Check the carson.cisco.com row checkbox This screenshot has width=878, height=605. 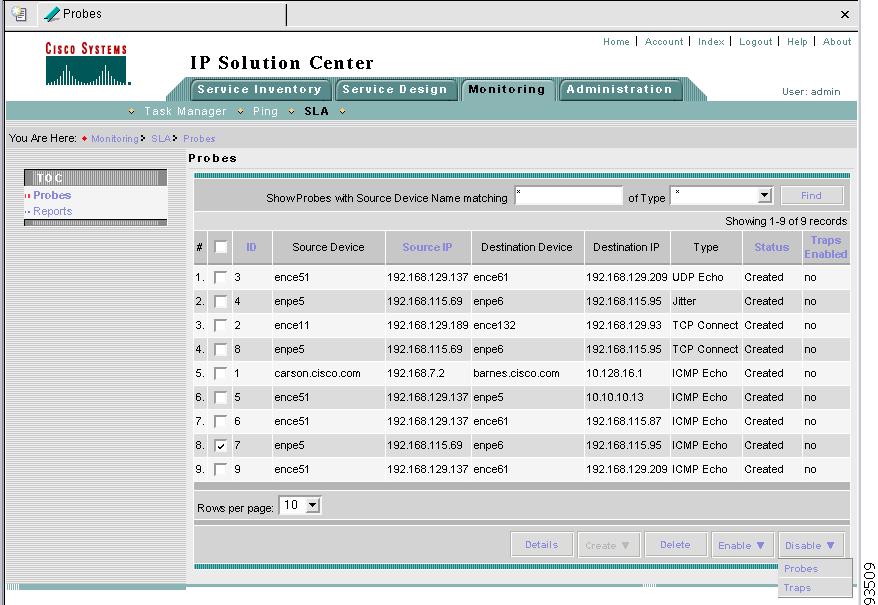[221, 374]
